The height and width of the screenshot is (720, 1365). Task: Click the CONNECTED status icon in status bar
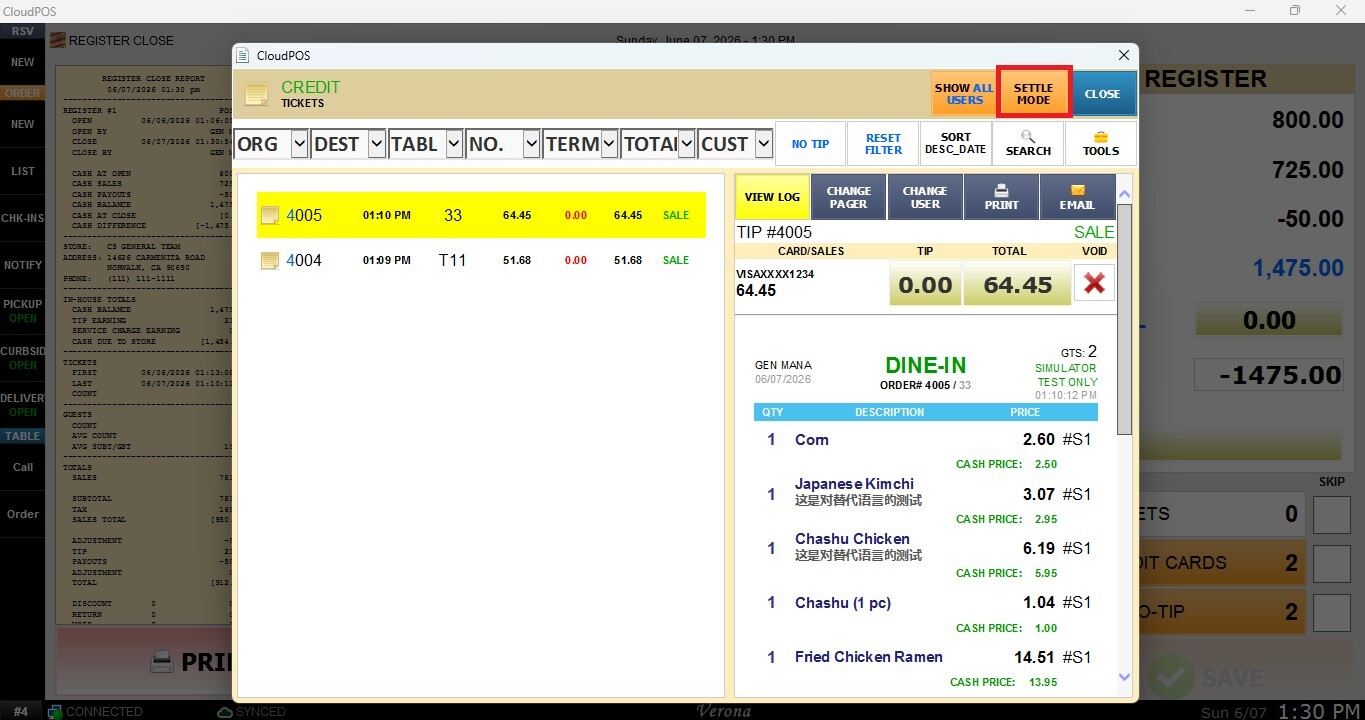[x=56, y=711]
